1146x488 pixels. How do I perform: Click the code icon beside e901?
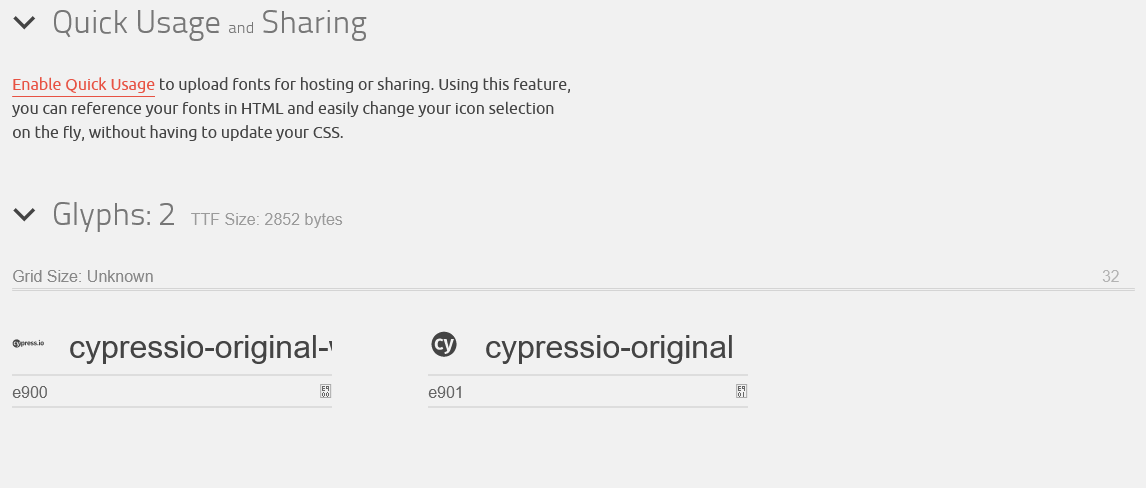coord(741,392)
